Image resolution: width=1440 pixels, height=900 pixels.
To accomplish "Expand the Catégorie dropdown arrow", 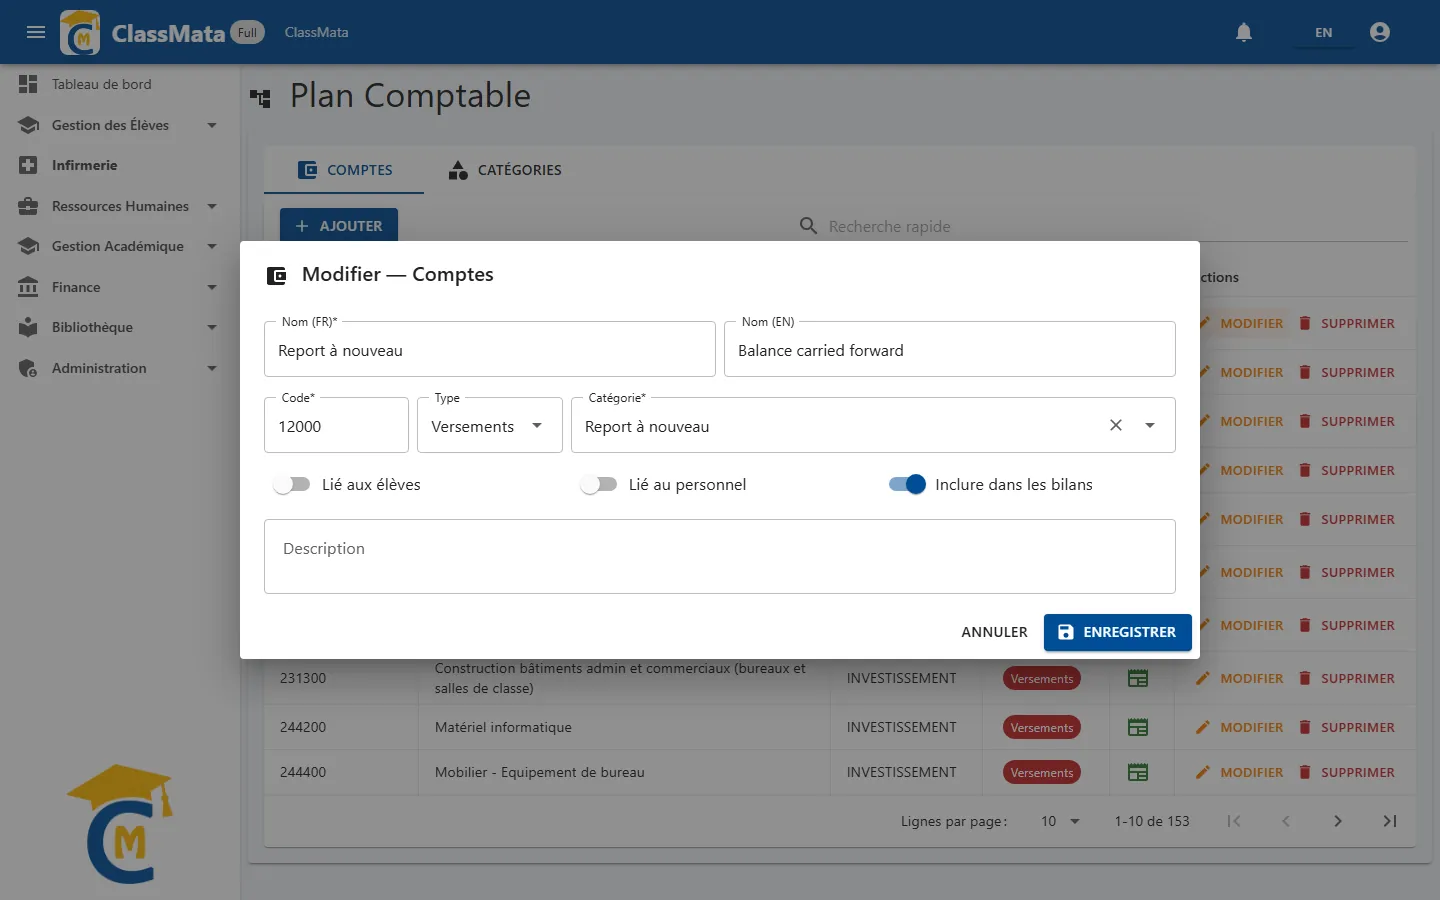I will point(1150,425).
